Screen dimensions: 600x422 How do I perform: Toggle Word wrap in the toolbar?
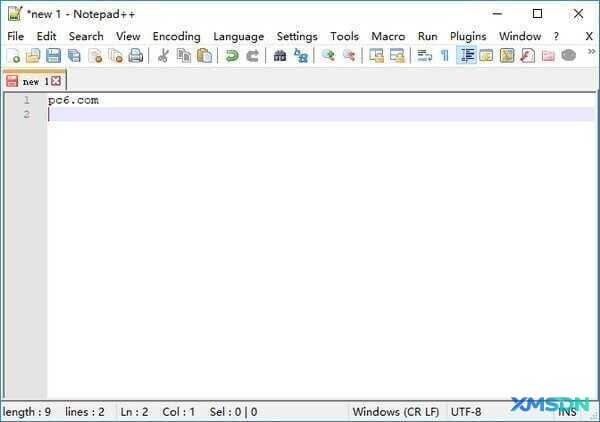pyautogui.click(x=424, y=56)
